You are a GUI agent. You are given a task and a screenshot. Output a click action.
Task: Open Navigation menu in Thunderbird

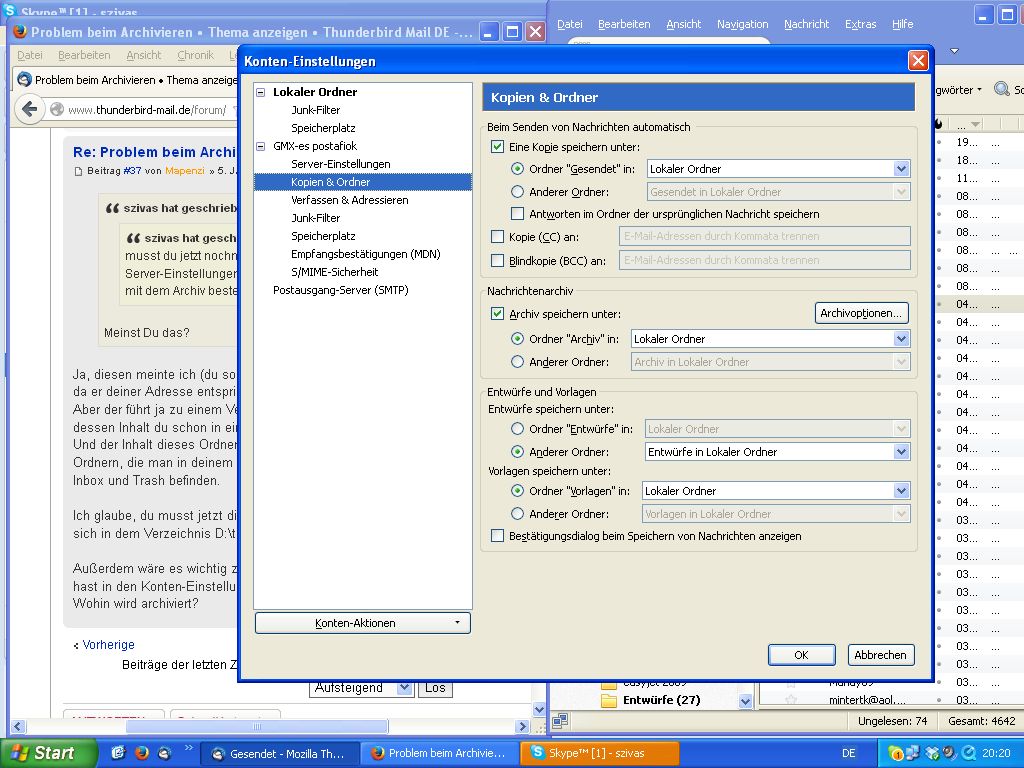point(743,24)
